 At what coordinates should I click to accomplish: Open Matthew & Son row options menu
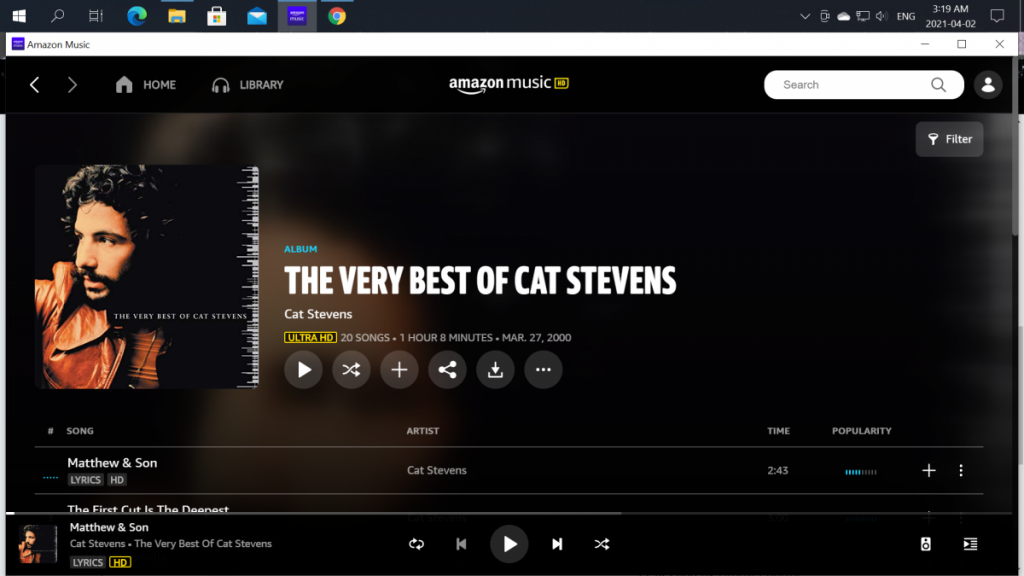pyautogui.click(x=961, y=470)
